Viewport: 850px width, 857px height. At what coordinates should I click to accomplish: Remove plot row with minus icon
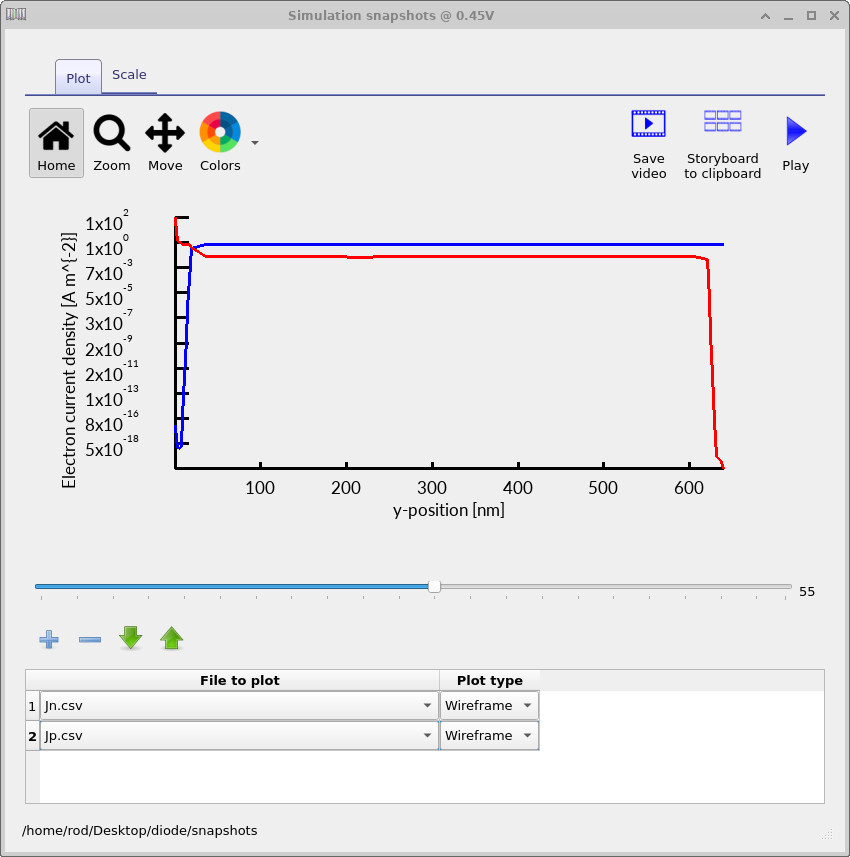tap(90, 639)
